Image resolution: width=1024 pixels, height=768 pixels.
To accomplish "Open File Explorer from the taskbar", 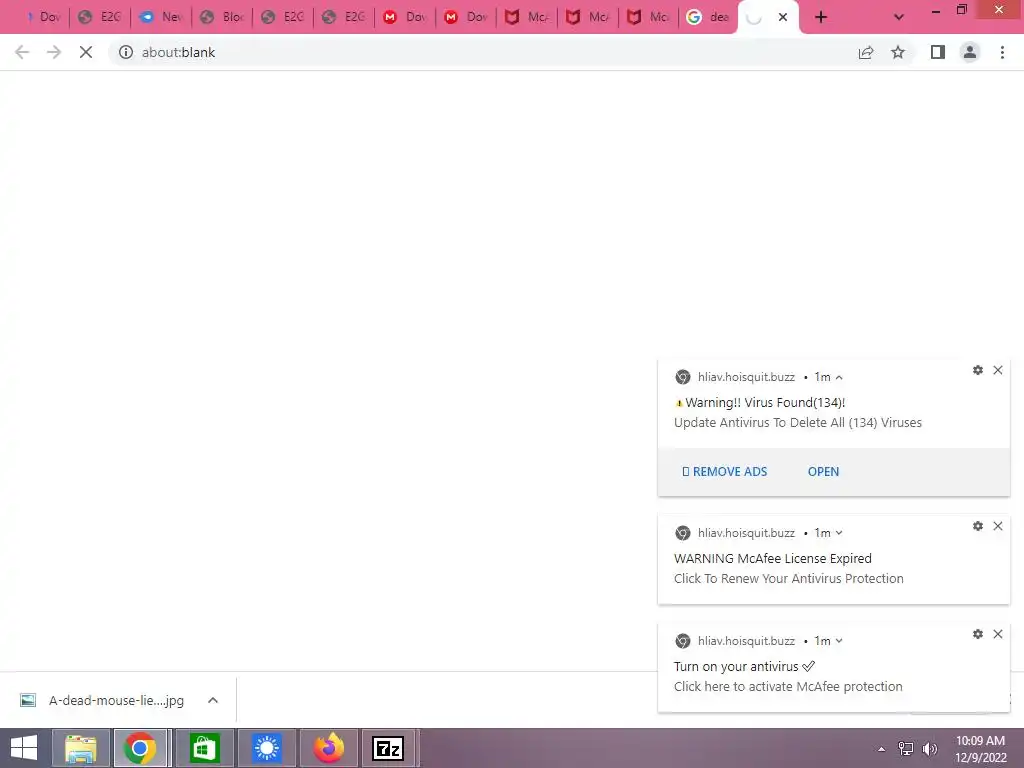I will click(80, 748).
